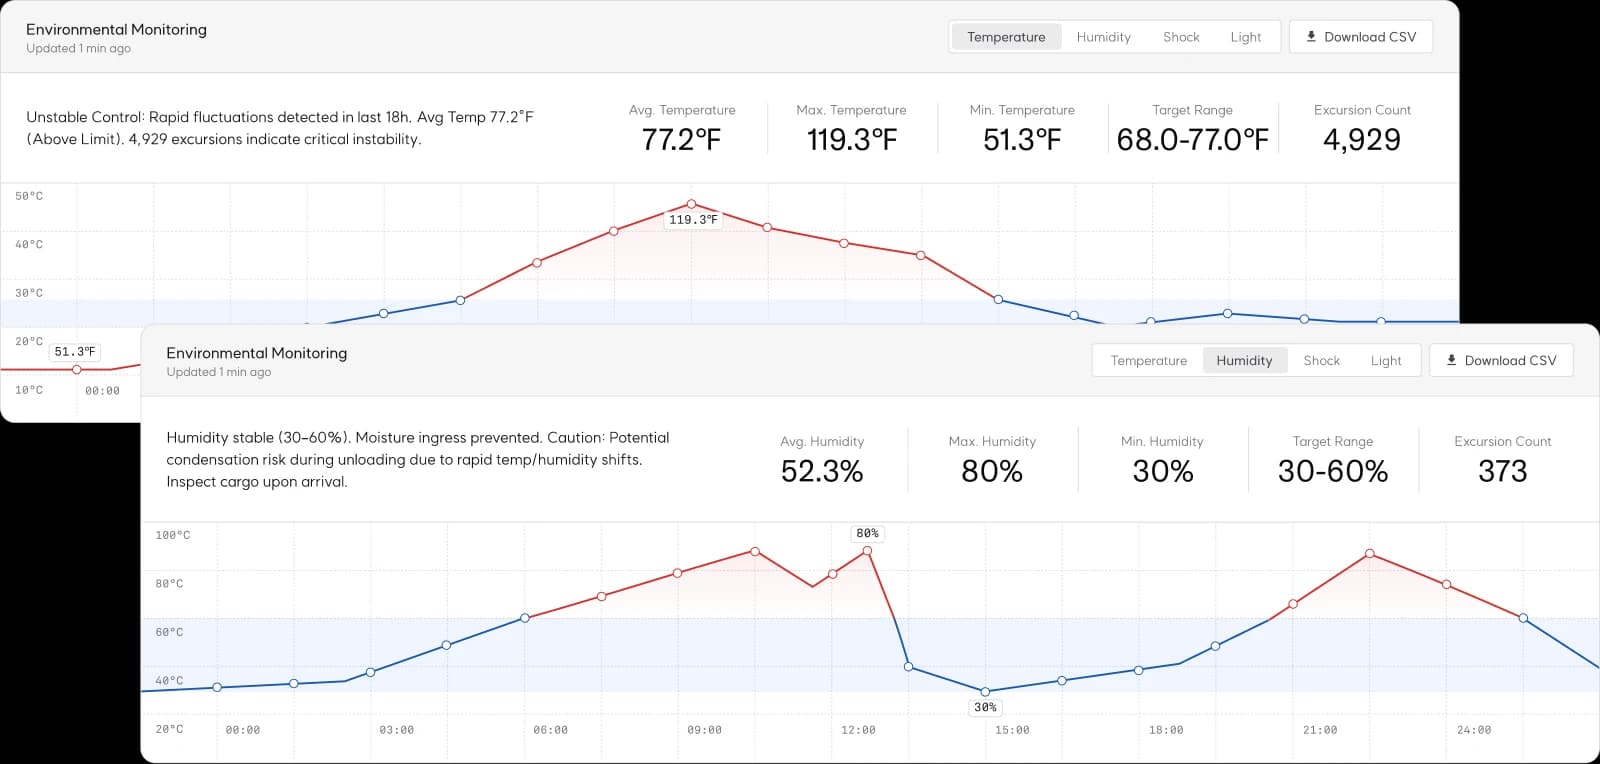
Task: Switch to Light tab in lower panel
Action: coord(1386,361)
